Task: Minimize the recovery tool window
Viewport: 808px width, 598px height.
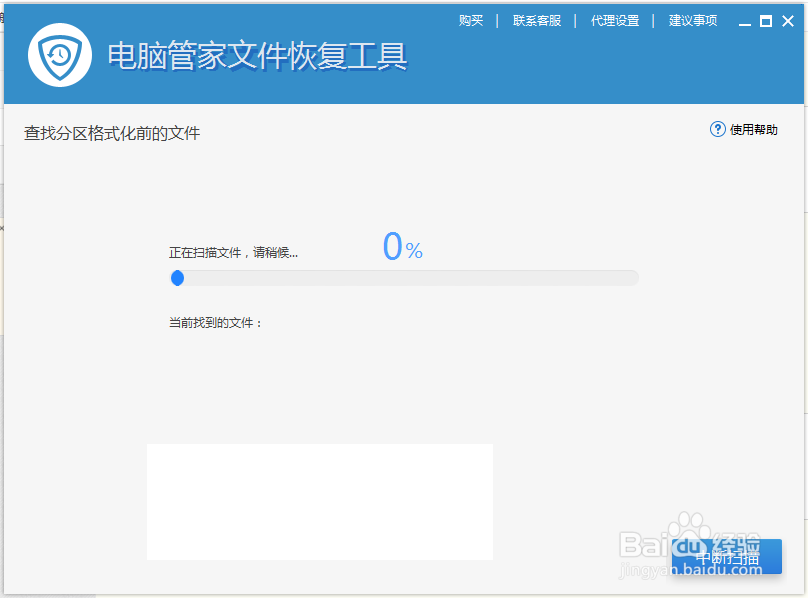Action: point(745,22)
